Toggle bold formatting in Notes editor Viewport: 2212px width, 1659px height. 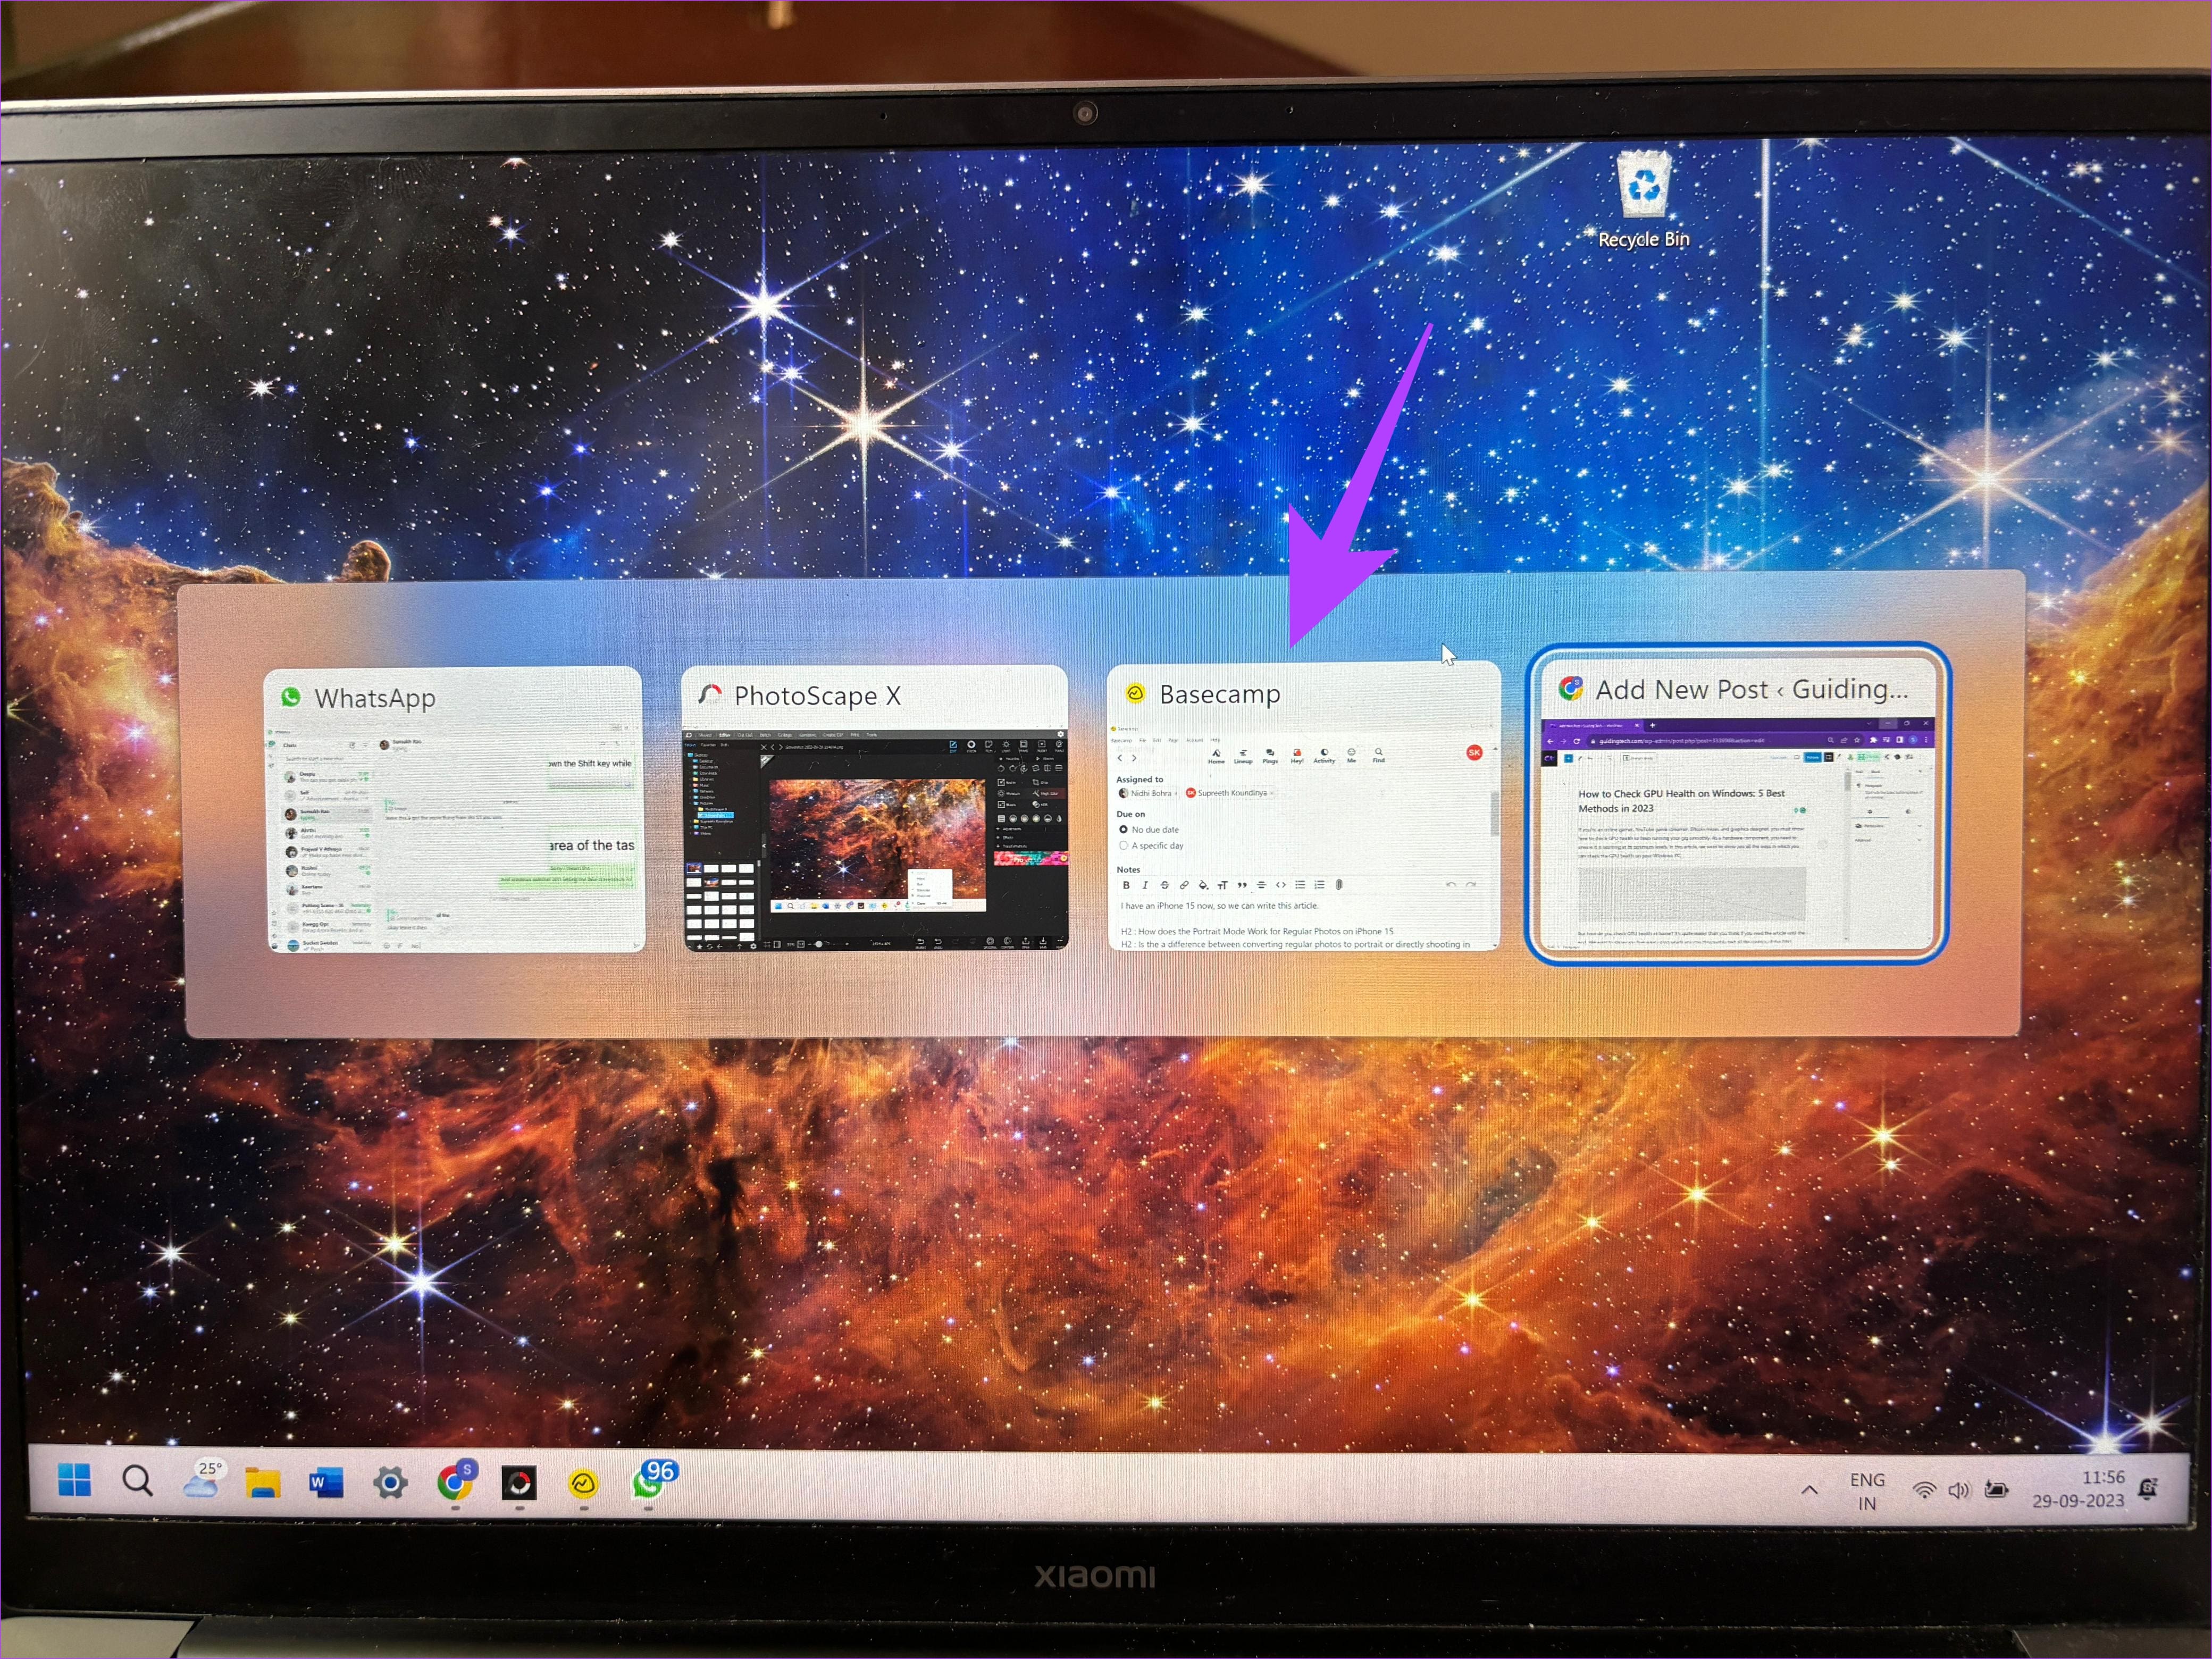coord(1127,886)
